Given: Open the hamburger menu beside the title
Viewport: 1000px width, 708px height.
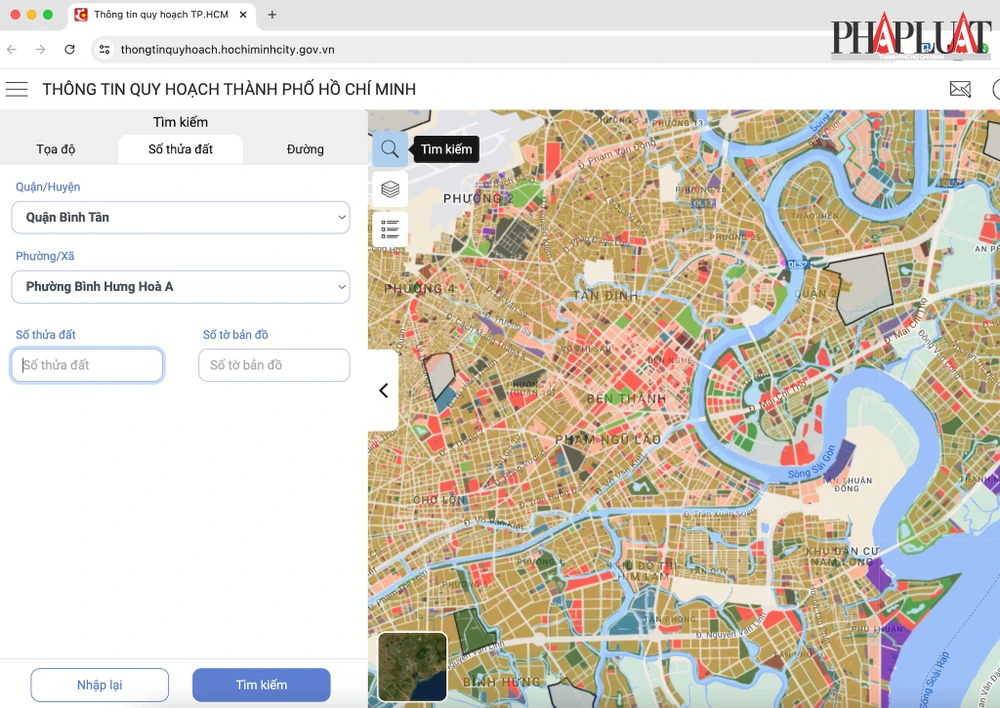Looking at the screenshot, I should (x=17, y=90).
